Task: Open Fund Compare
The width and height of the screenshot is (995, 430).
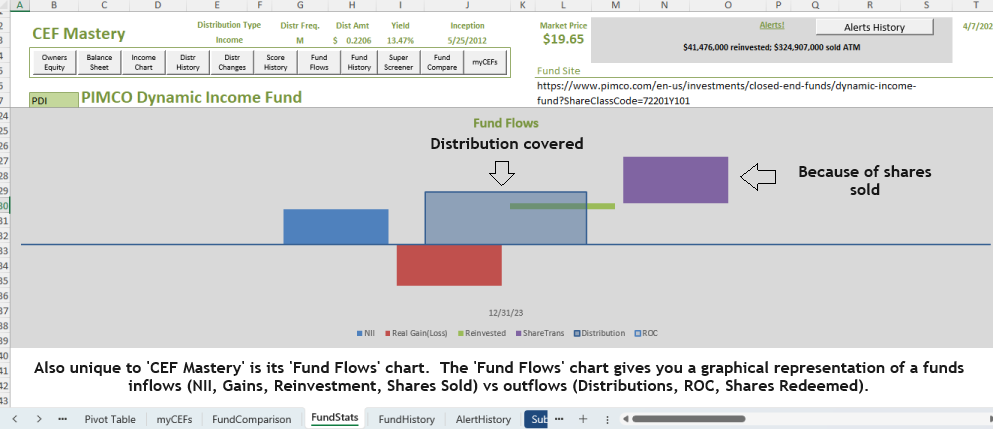Action: pos(442,62)
